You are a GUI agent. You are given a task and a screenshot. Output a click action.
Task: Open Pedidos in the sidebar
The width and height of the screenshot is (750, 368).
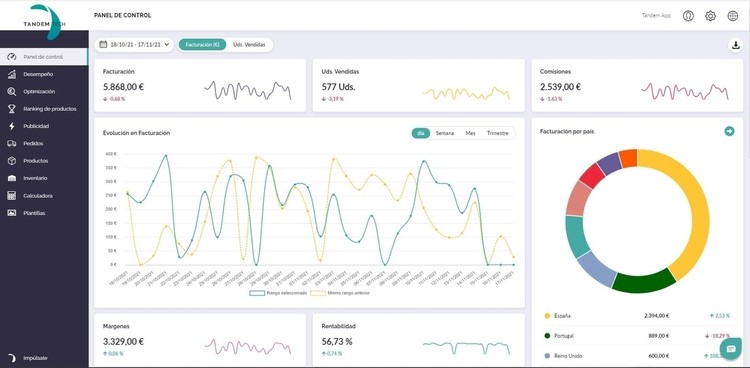tap(33, 144)
